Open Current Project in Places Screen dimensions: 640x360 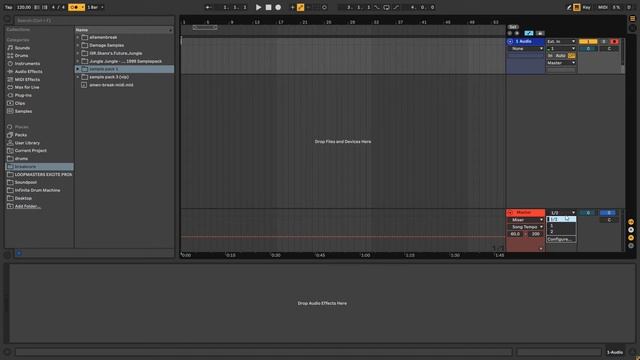click(x=31, y=151)
